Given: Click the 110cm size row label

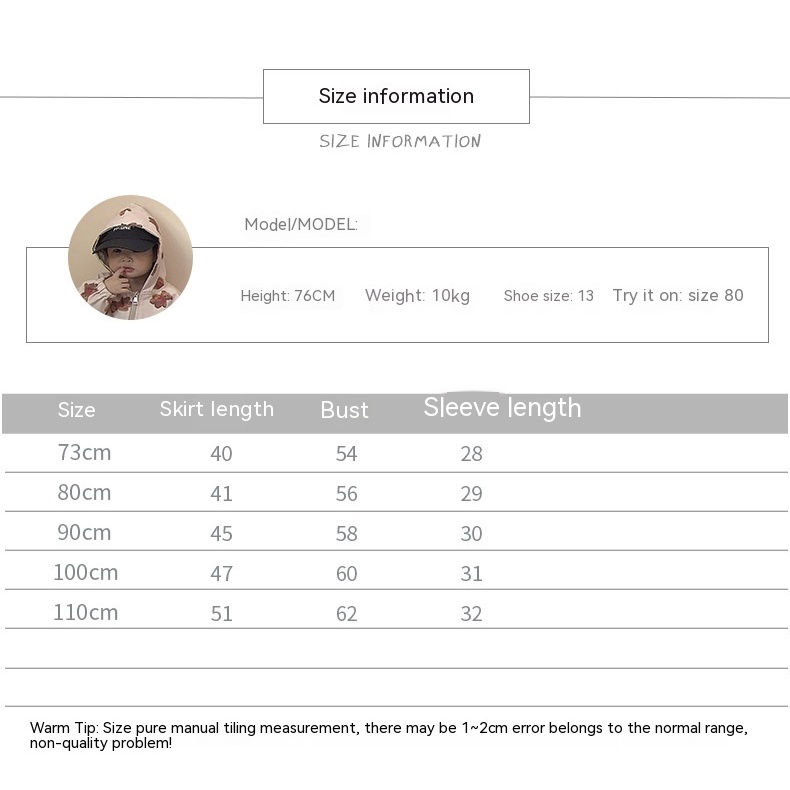Looking at the screenshot, I should (85, 612).
